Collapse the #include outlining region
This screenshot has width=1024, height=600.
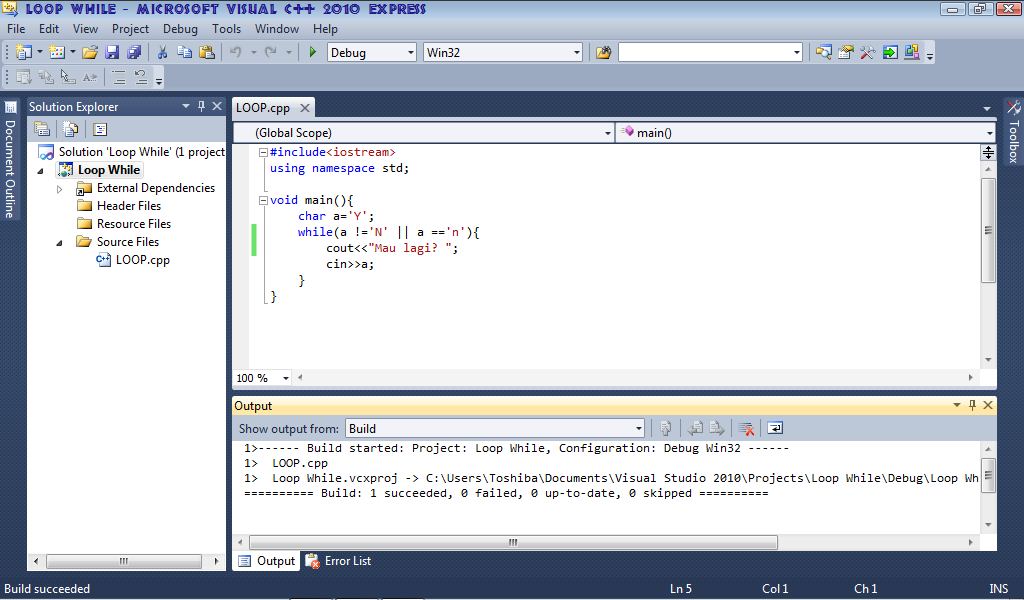[x=263, y=152]
